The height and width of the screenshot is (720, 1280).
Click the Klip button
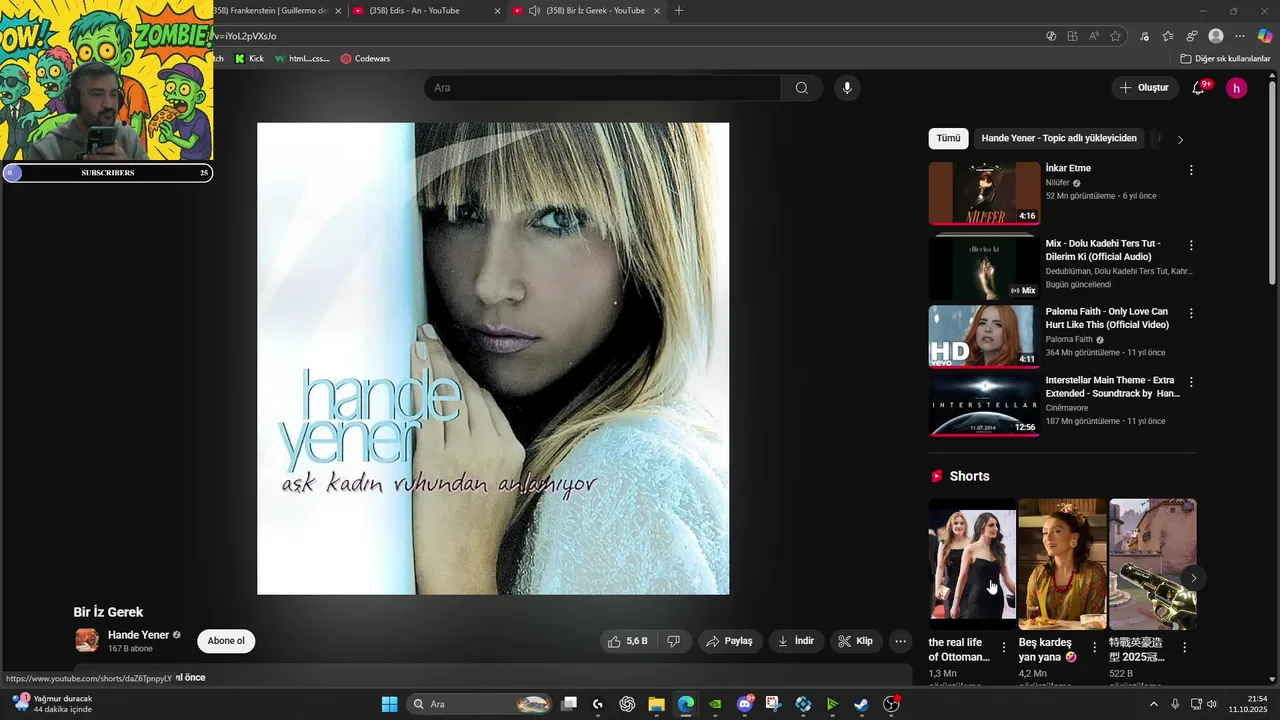(855, 641)
